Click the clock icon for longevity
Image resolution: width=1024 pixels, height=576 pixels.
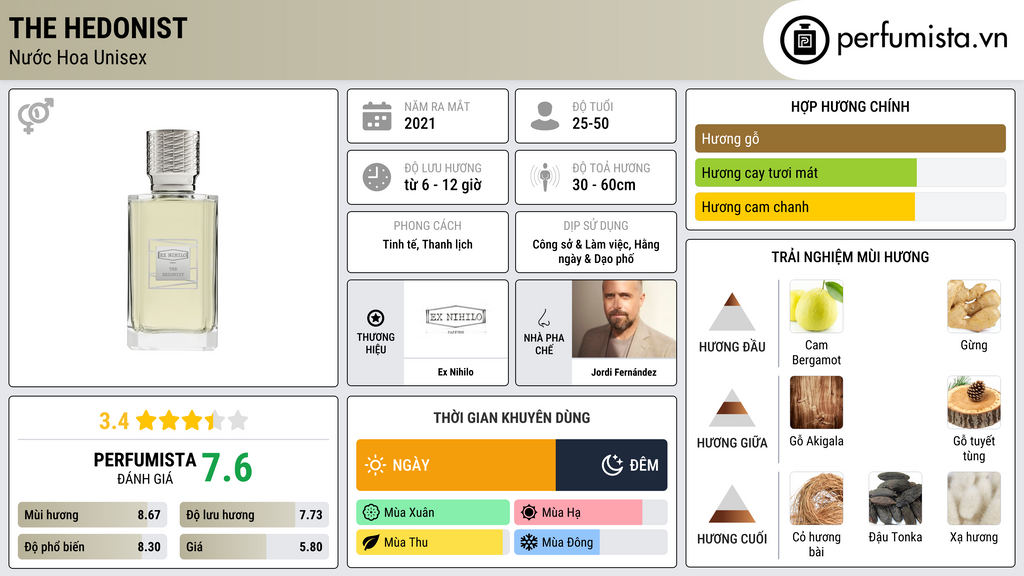[x=377, y=177]
